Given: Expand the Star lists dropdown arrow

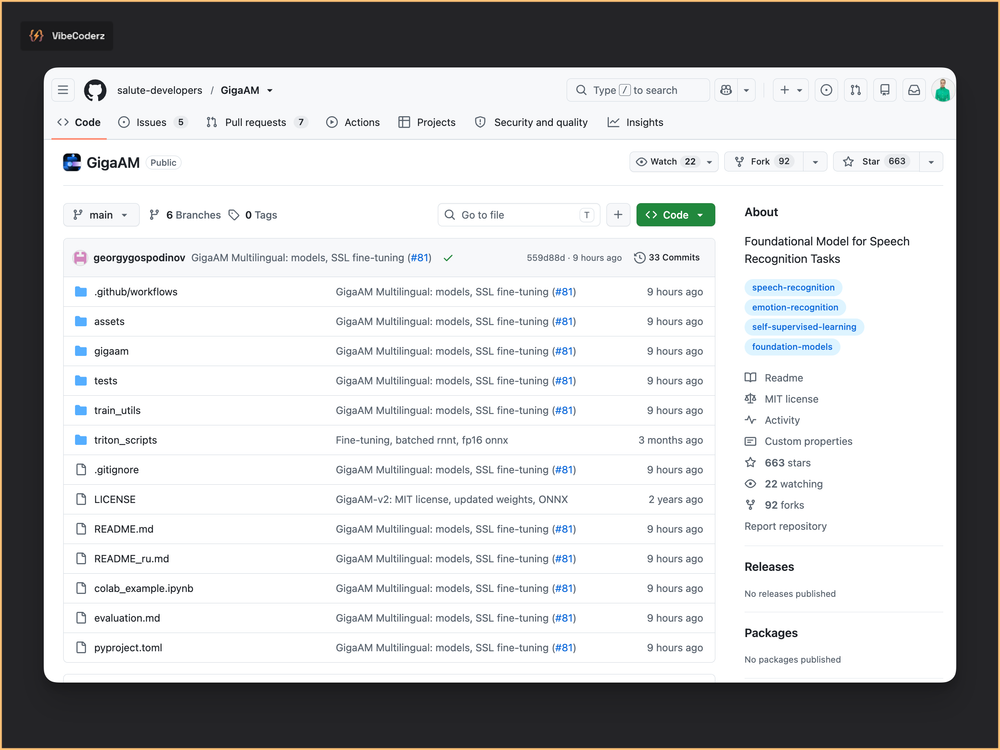Looking at the screenshot, I should 931,162.
